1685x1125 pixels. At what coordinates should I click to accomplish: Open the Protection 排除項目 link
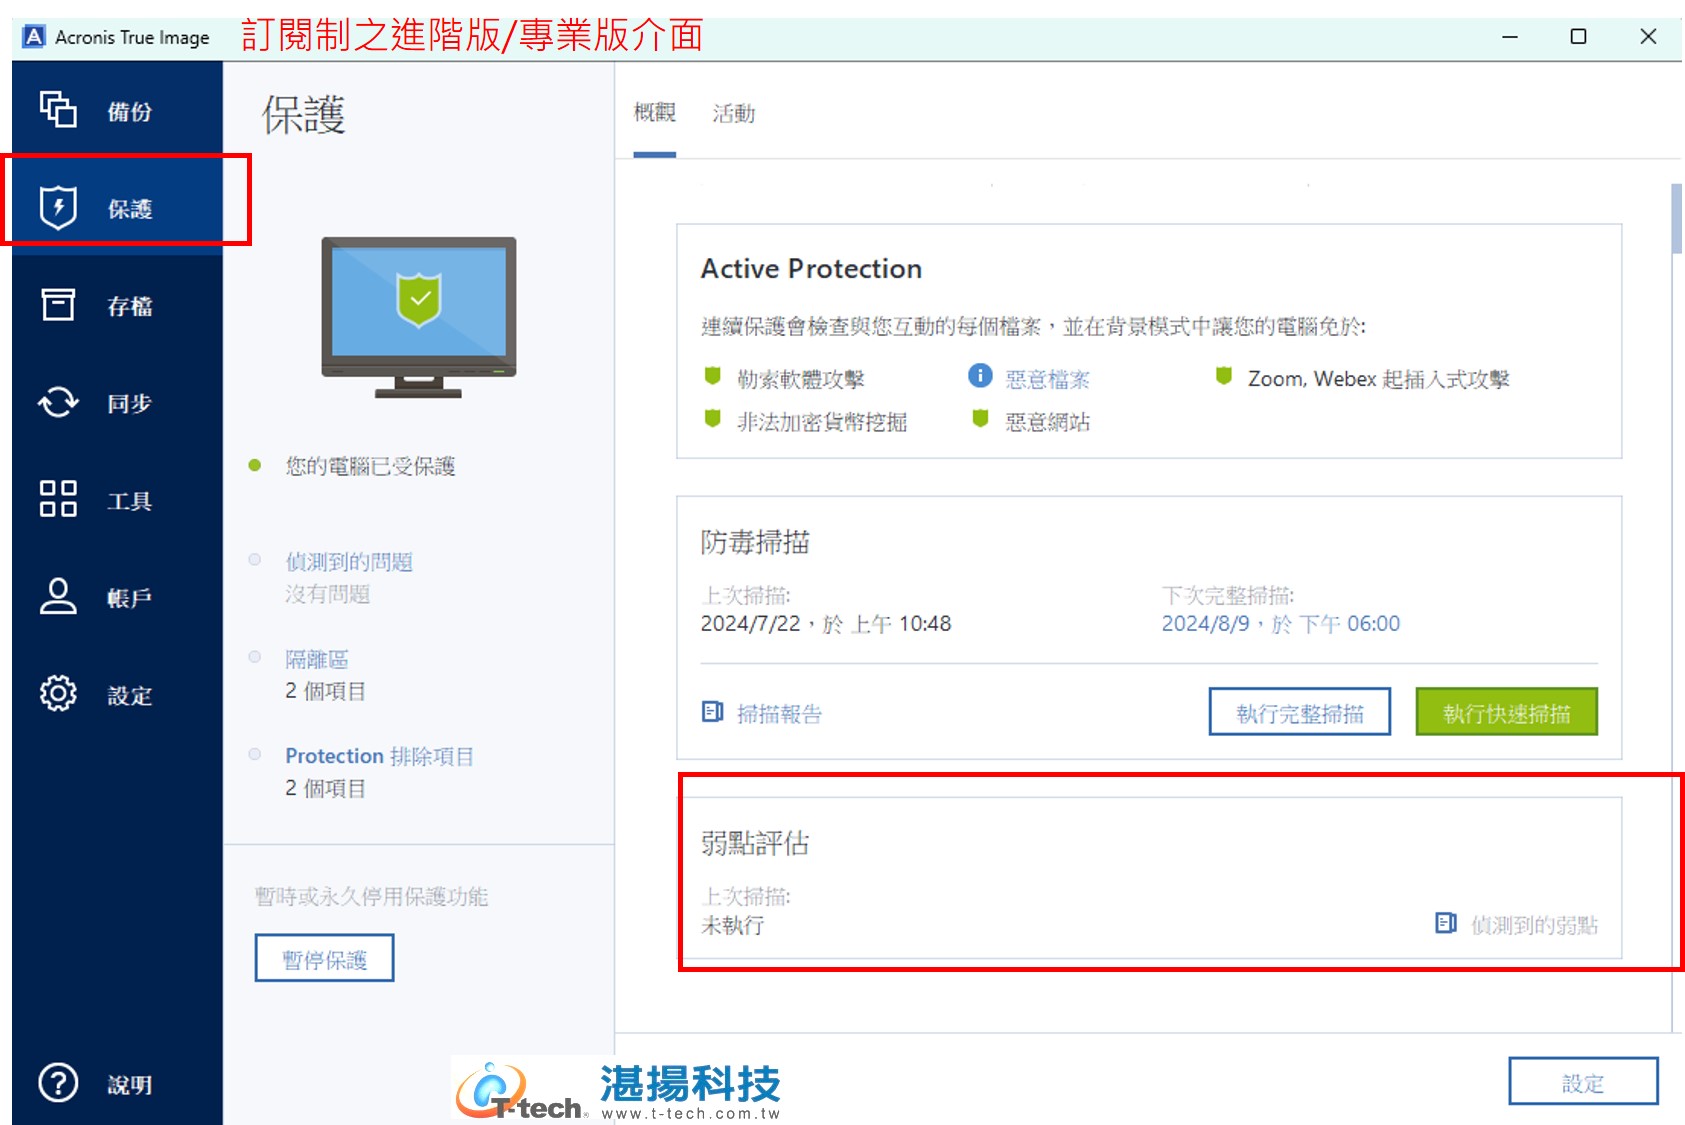(x=379, y=756)
